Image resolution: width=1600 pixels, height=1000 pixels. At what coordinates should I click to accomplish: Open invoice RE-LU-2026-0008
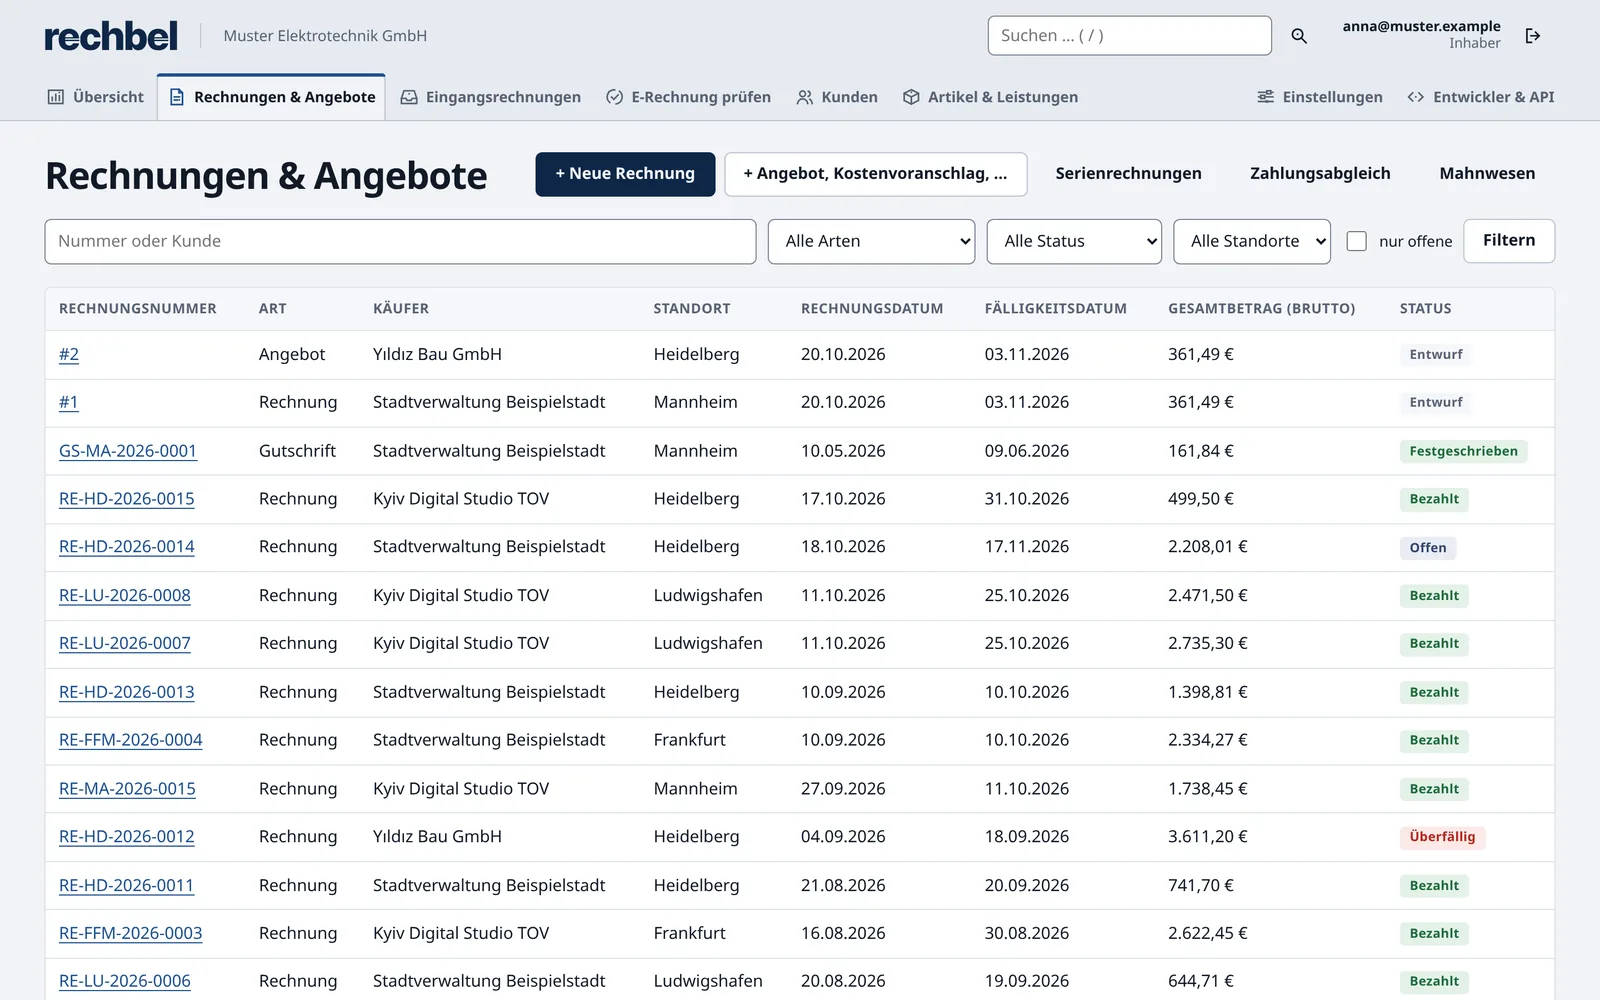(125, 595)
